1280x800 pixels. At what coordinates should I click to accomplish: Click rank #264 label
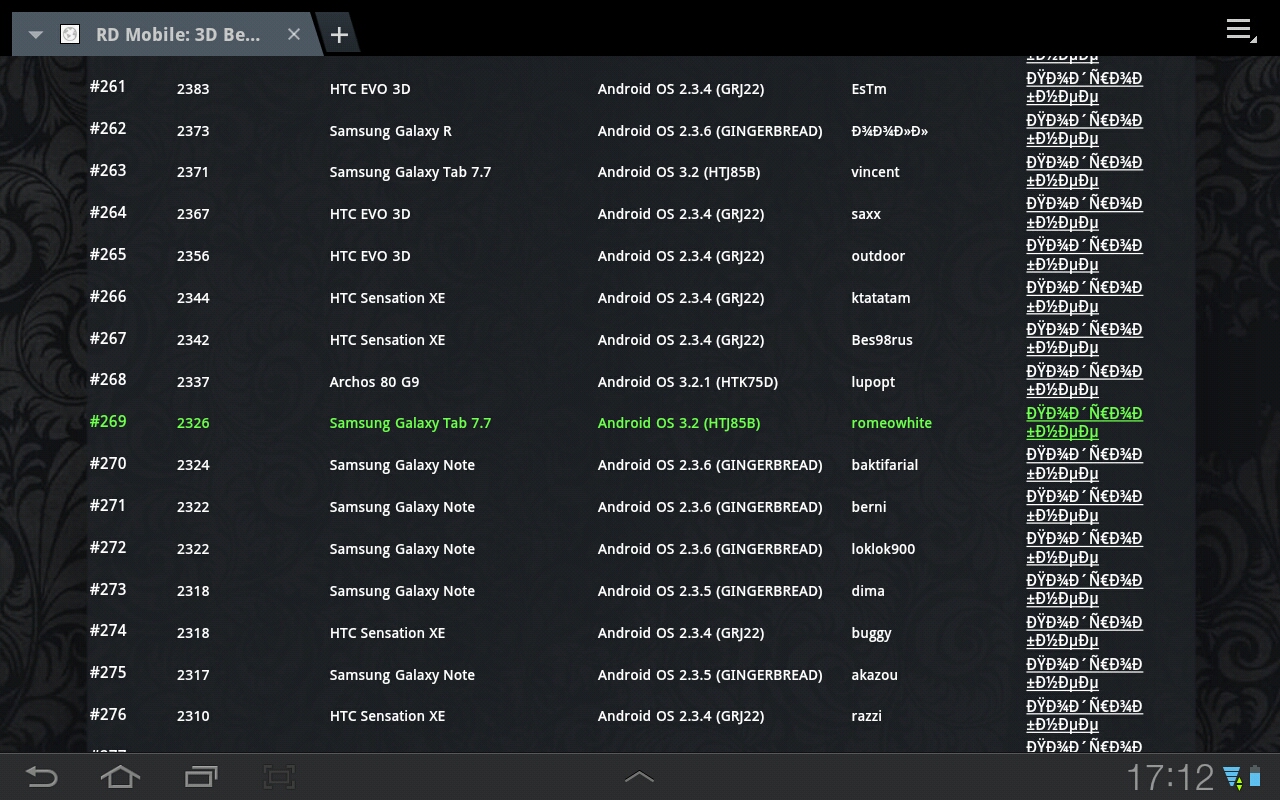coord(108,212)
